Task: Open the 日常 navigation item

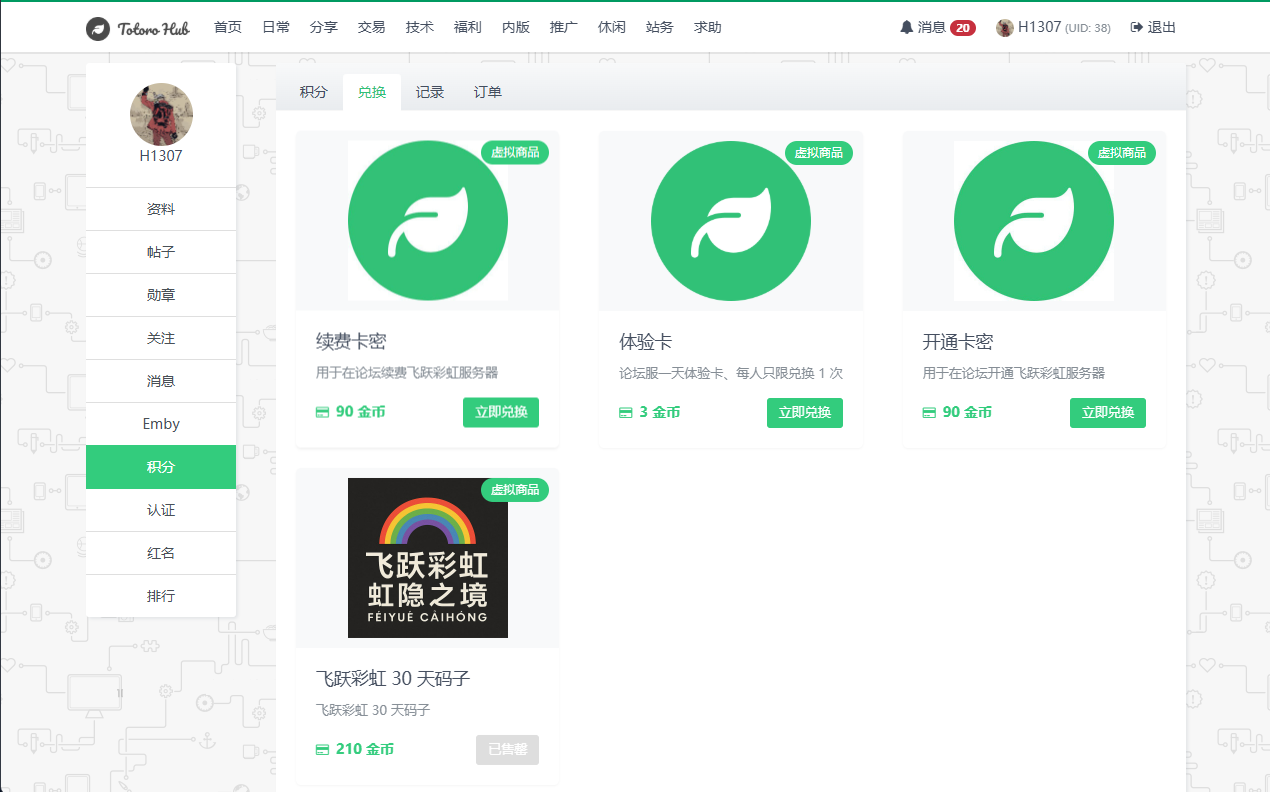Action: 276,28
